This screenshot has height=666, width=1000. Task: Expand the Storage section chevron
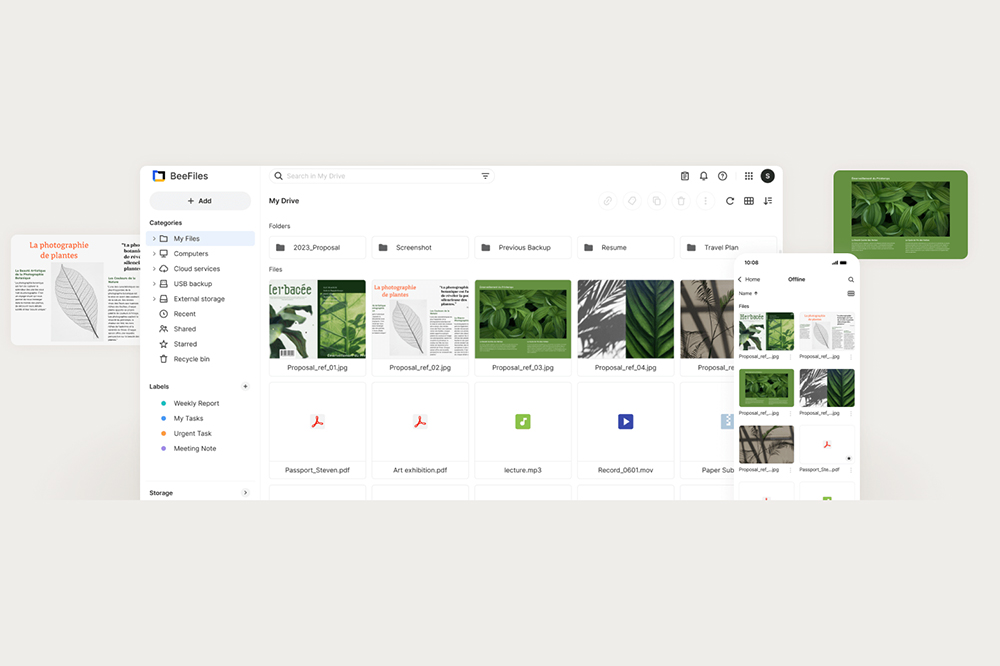point(246,492)
